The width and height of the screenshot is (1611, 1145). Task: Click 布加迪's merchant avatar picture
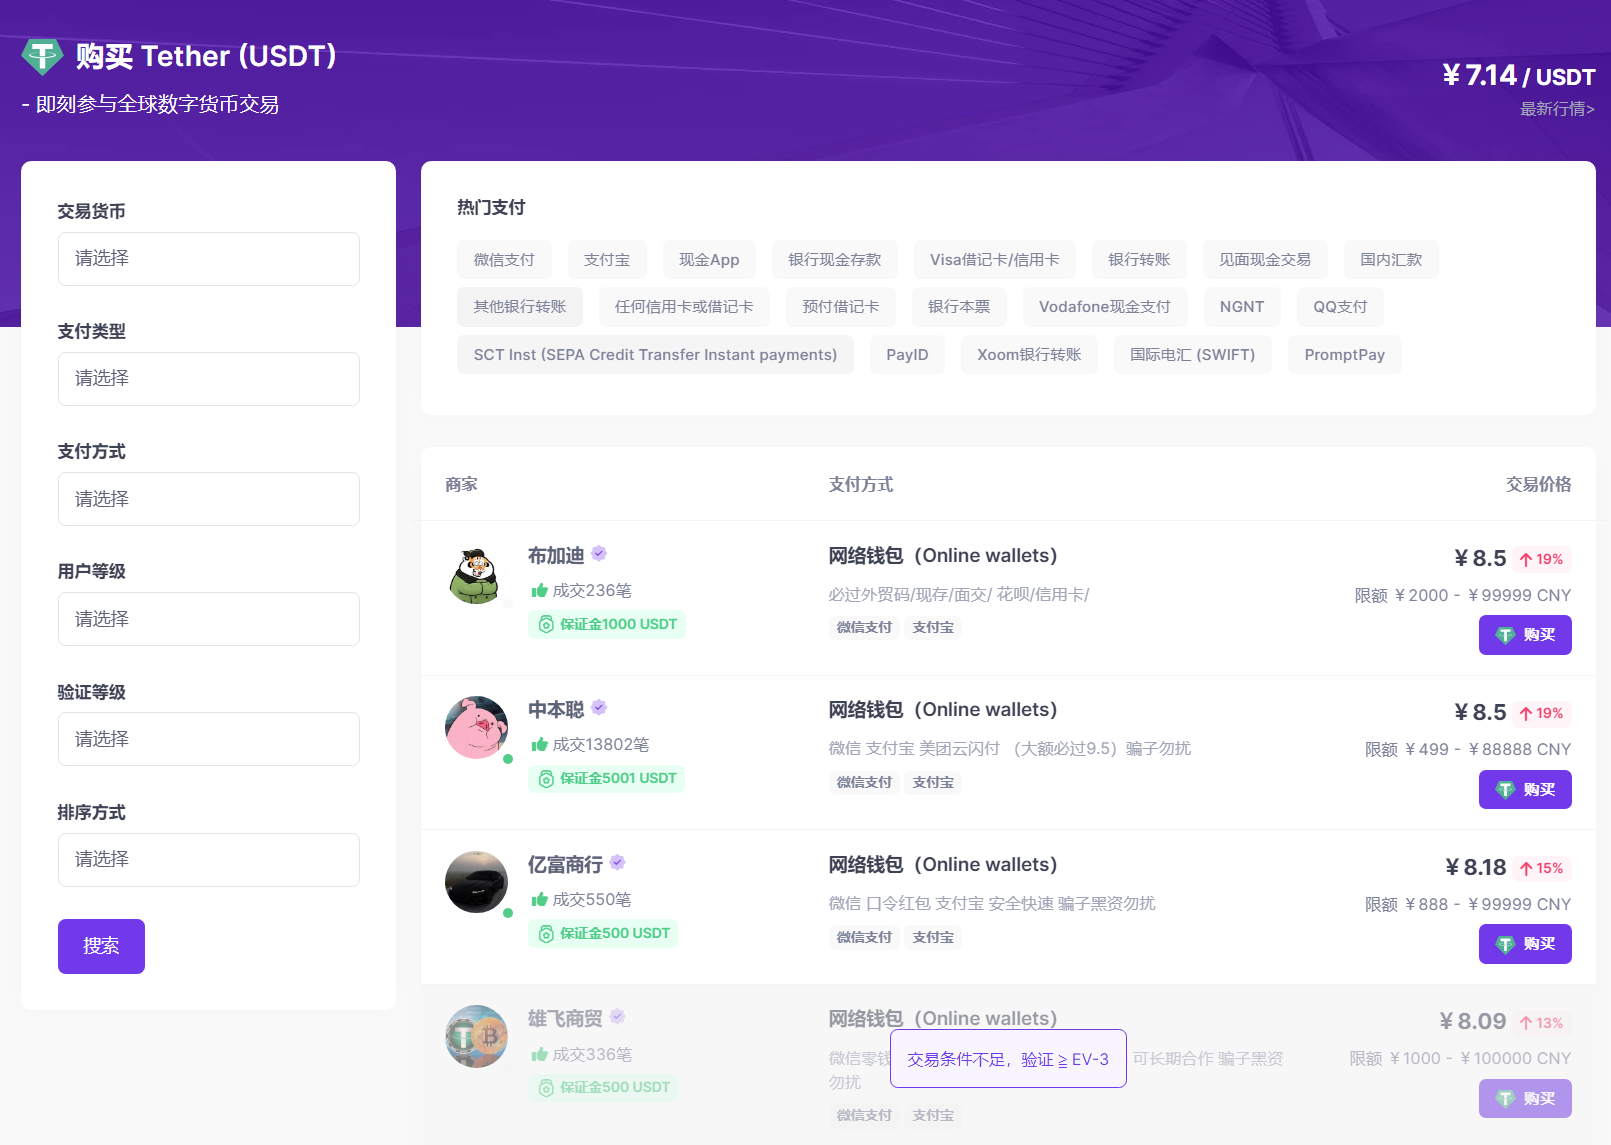coord(476,574)
